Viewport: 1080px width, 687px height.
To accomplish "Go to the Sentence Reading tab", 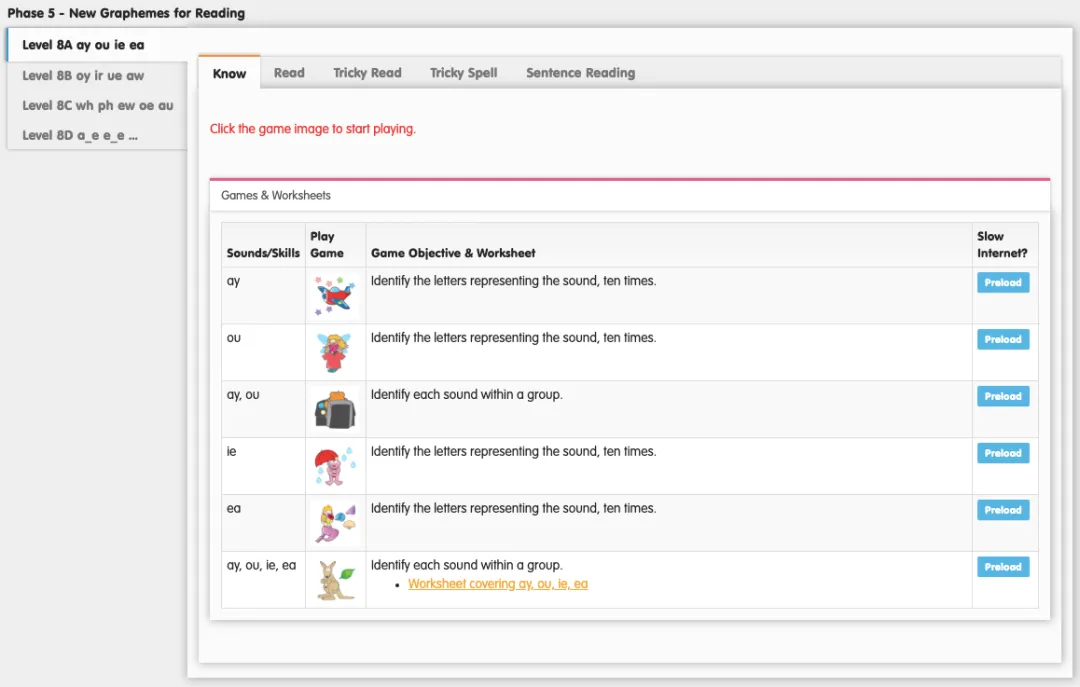I will click(x=580, y=73).
